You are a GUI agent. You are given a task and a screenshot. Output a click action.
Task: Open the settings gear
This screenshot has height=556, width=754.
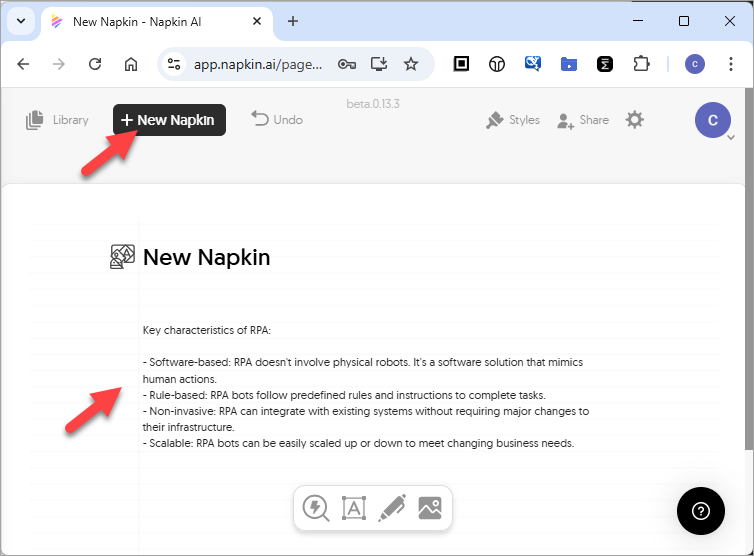(x=635, y=120)
